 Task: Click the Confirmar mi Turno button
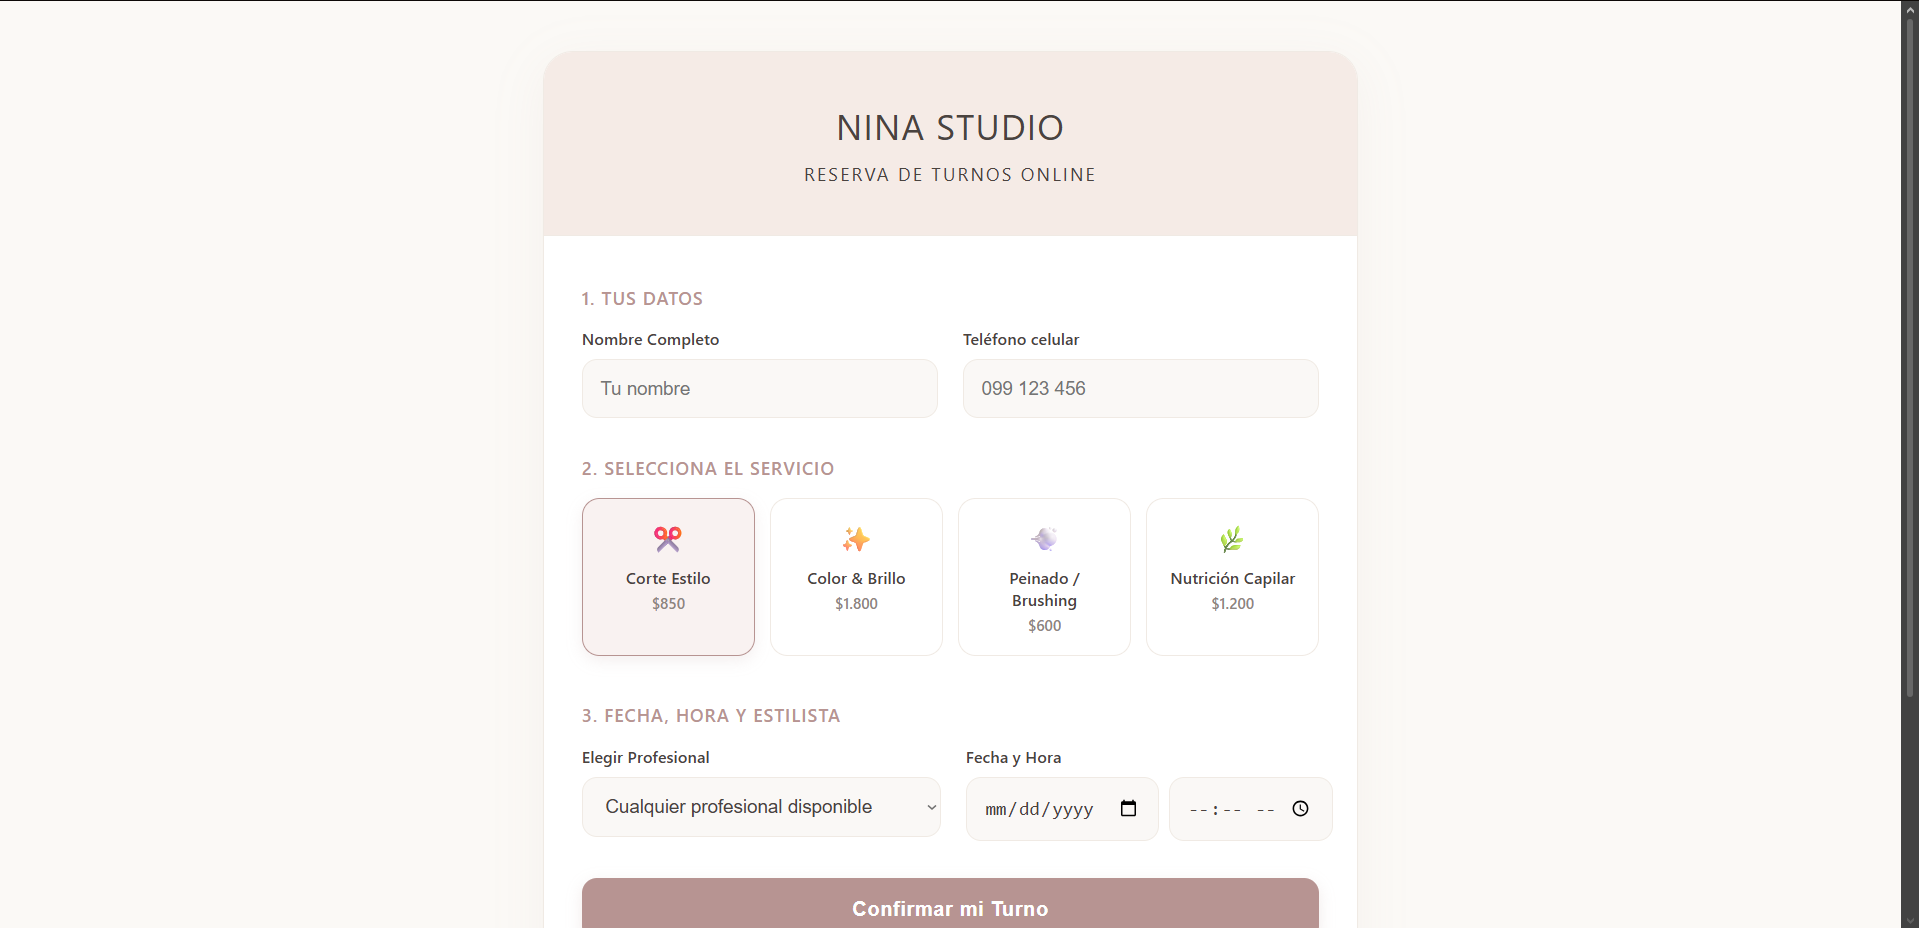(950, 905)
